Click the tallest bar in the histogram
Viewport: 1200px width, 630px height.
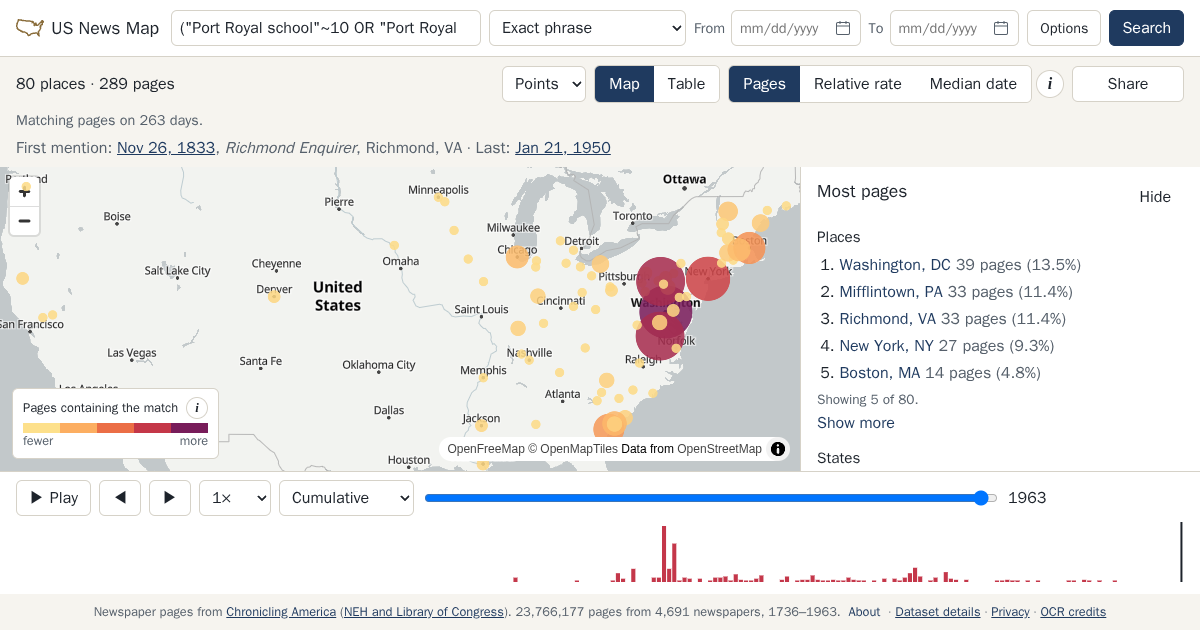(x=664, y=554)
